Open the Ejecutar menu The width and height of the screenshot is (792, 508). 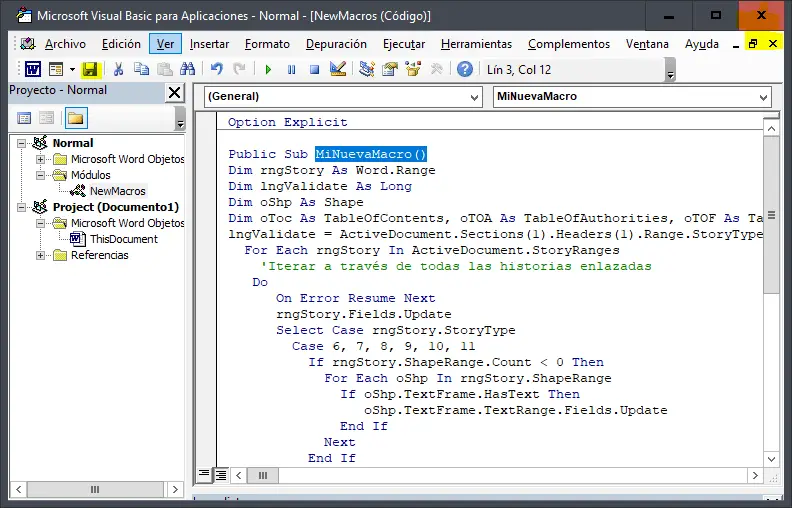tap(404, 44)
